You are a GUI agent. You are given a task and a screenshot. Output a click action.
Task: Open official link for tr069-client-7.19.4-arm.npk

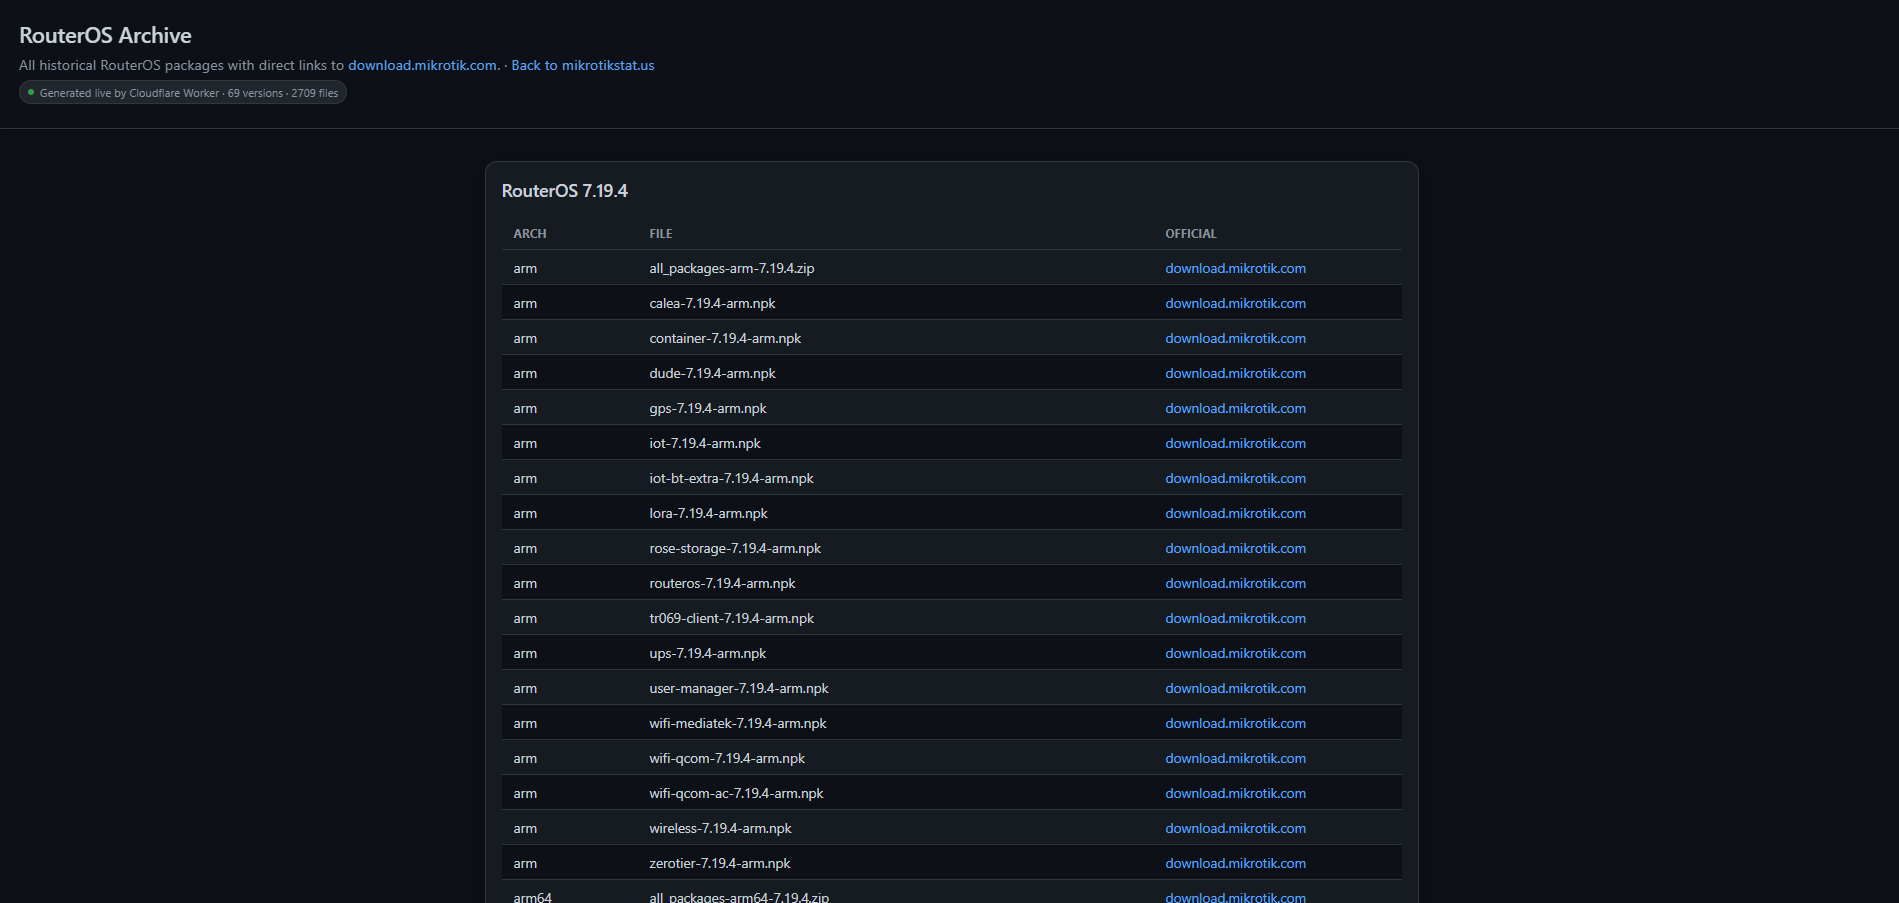pyautogui.click(x=1235, y=618)
